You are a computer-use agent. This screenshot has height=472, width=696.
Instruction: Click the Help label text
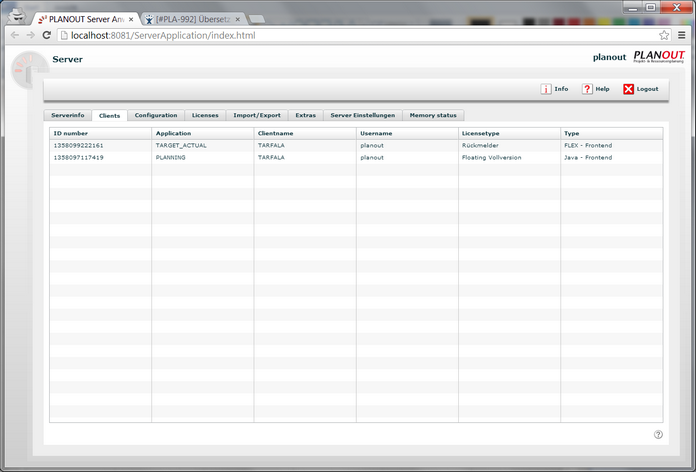(602, 89)
